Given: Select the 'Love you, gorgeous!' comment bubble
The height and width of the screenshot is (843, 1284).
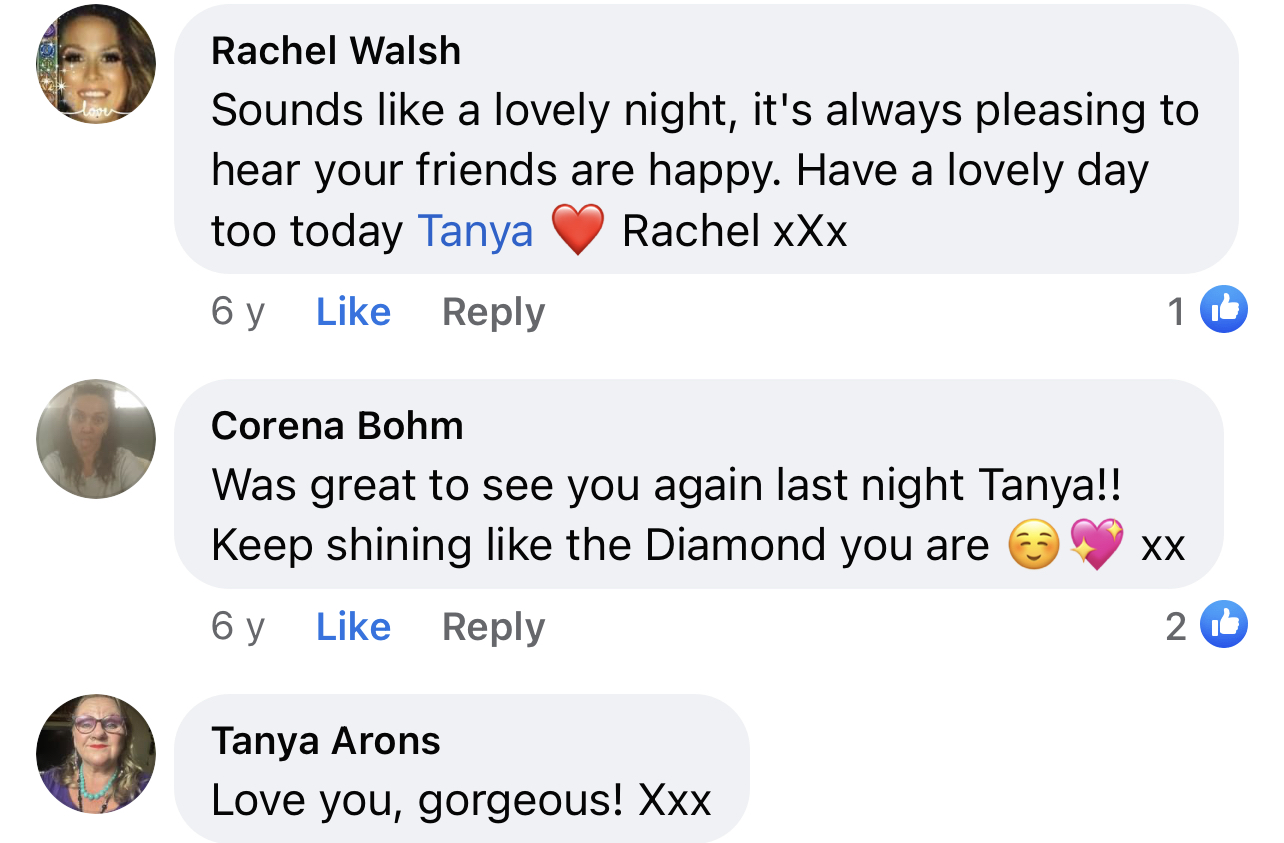Looking at the screenshot, I should click(x=462, y=768).
